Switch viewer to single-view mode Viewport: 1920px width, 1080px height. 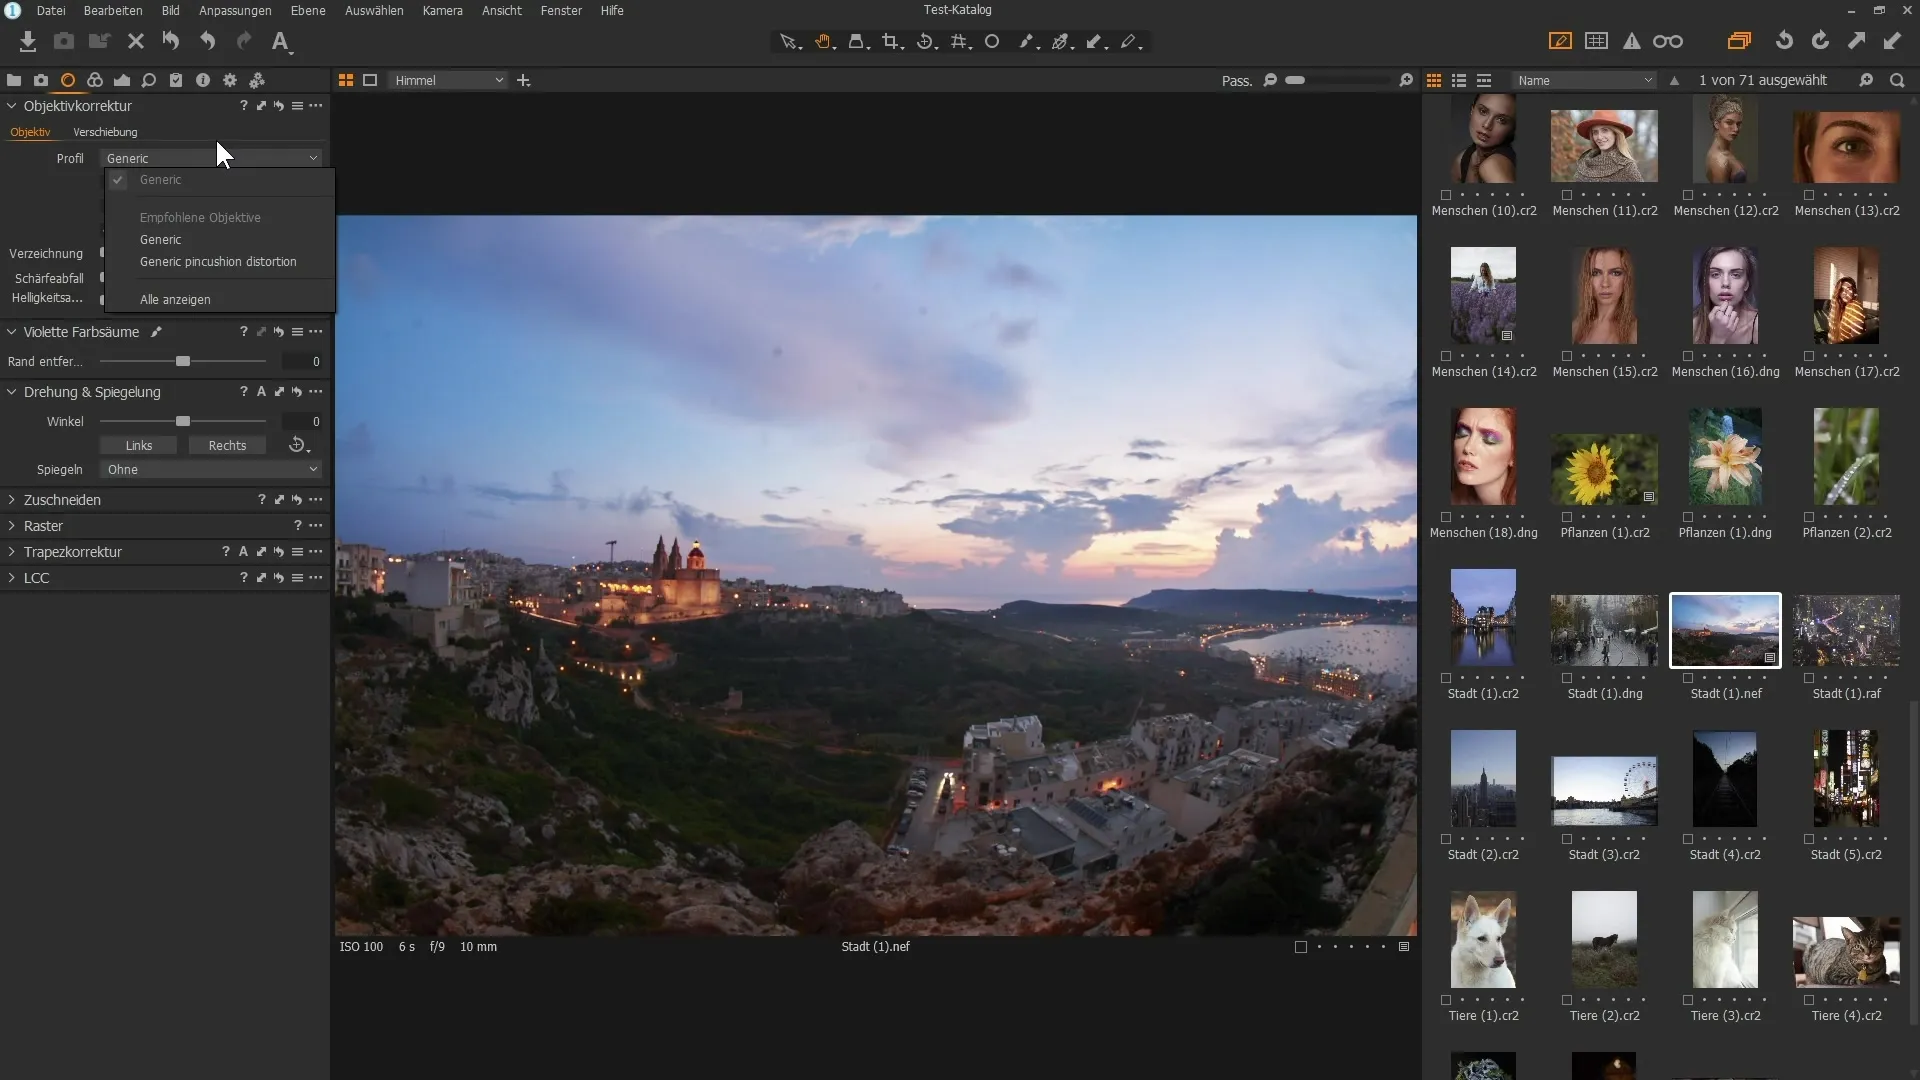[370, 80]
